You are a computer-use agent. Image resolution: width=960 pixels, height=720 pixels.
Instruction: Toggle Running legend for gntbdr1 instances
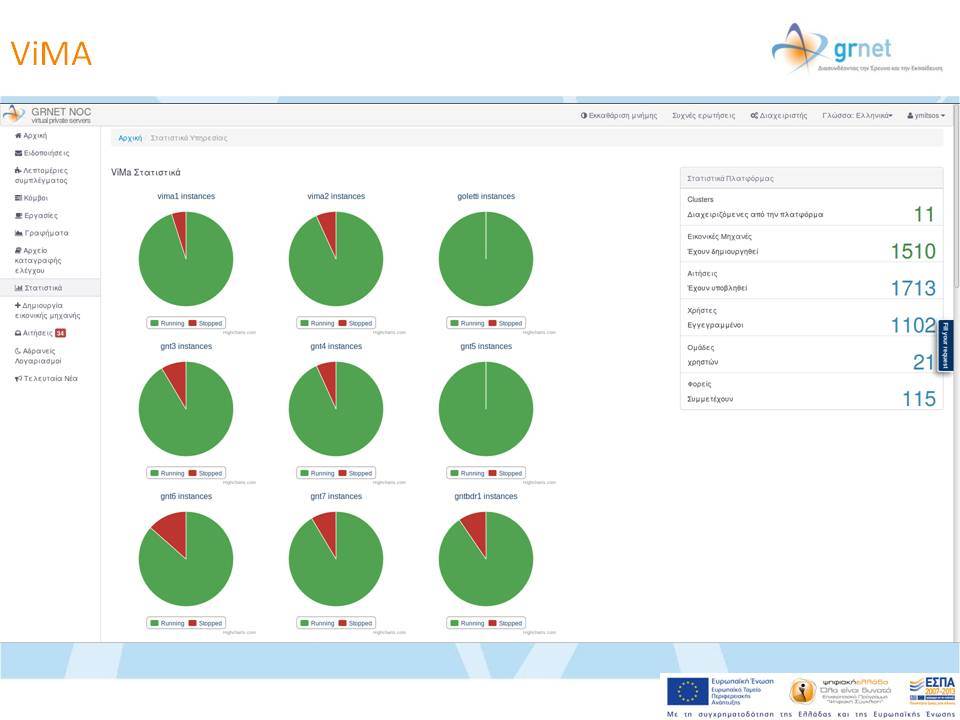467,623
